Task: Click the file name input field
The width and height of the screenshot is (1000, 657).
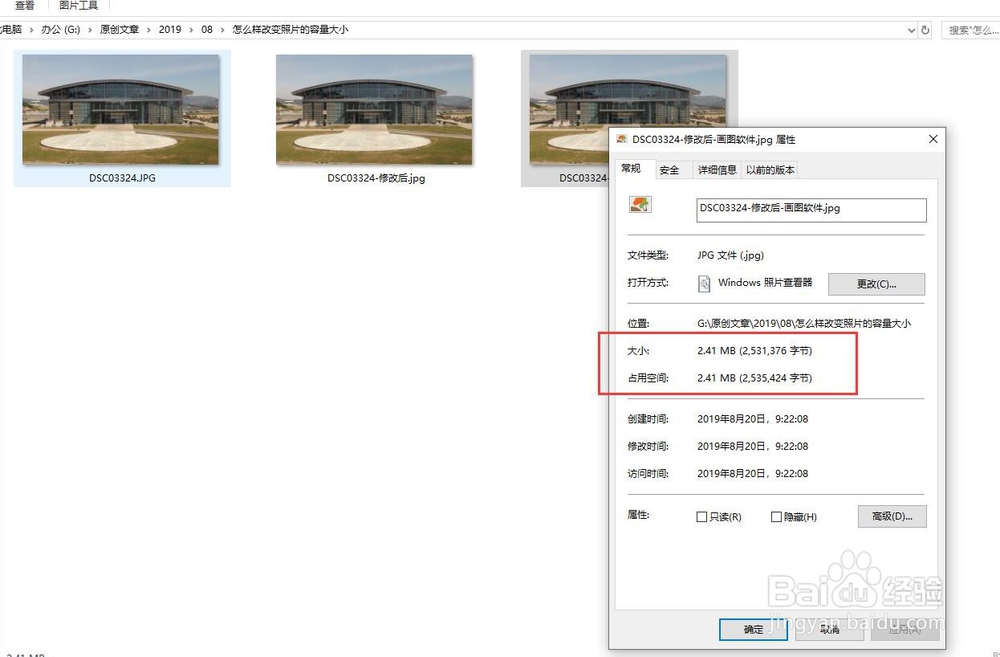Action: click(811, 210)
